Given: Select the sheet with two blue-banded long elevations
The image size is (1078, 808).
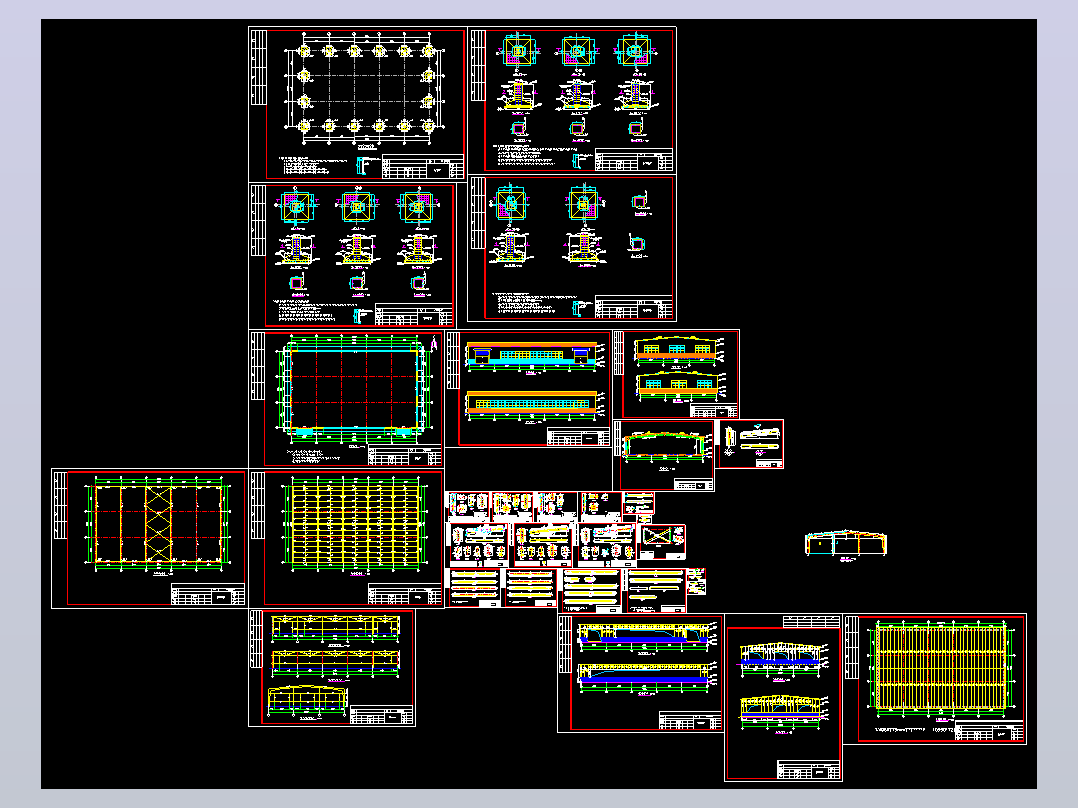Looking at the screenshot, I should point(641,673).
